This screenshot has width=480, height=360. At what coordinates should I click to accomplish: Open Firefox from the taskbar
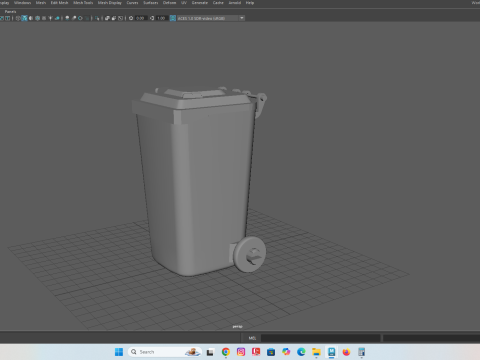[x=346, y=352]
